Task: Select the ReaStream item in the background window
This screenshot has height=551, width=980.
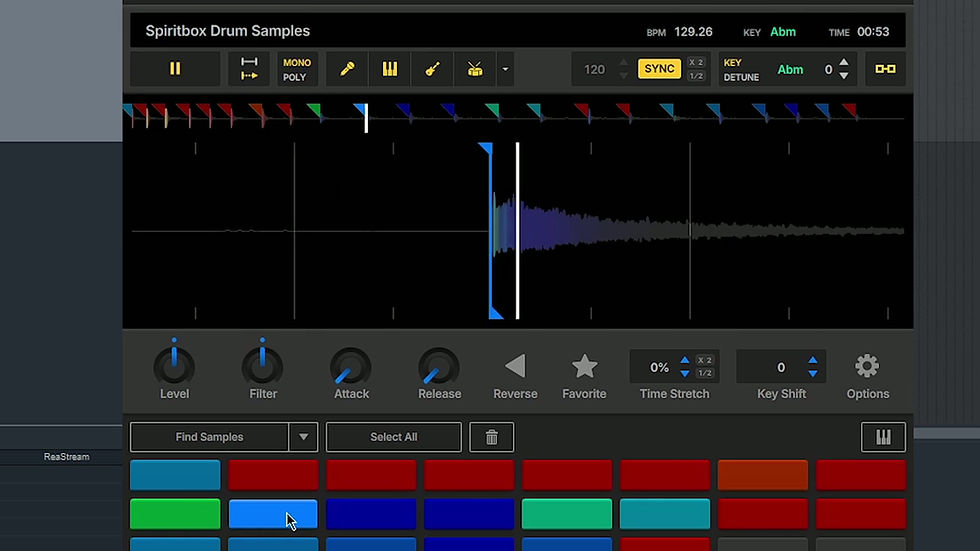Action: click(66, 457)
